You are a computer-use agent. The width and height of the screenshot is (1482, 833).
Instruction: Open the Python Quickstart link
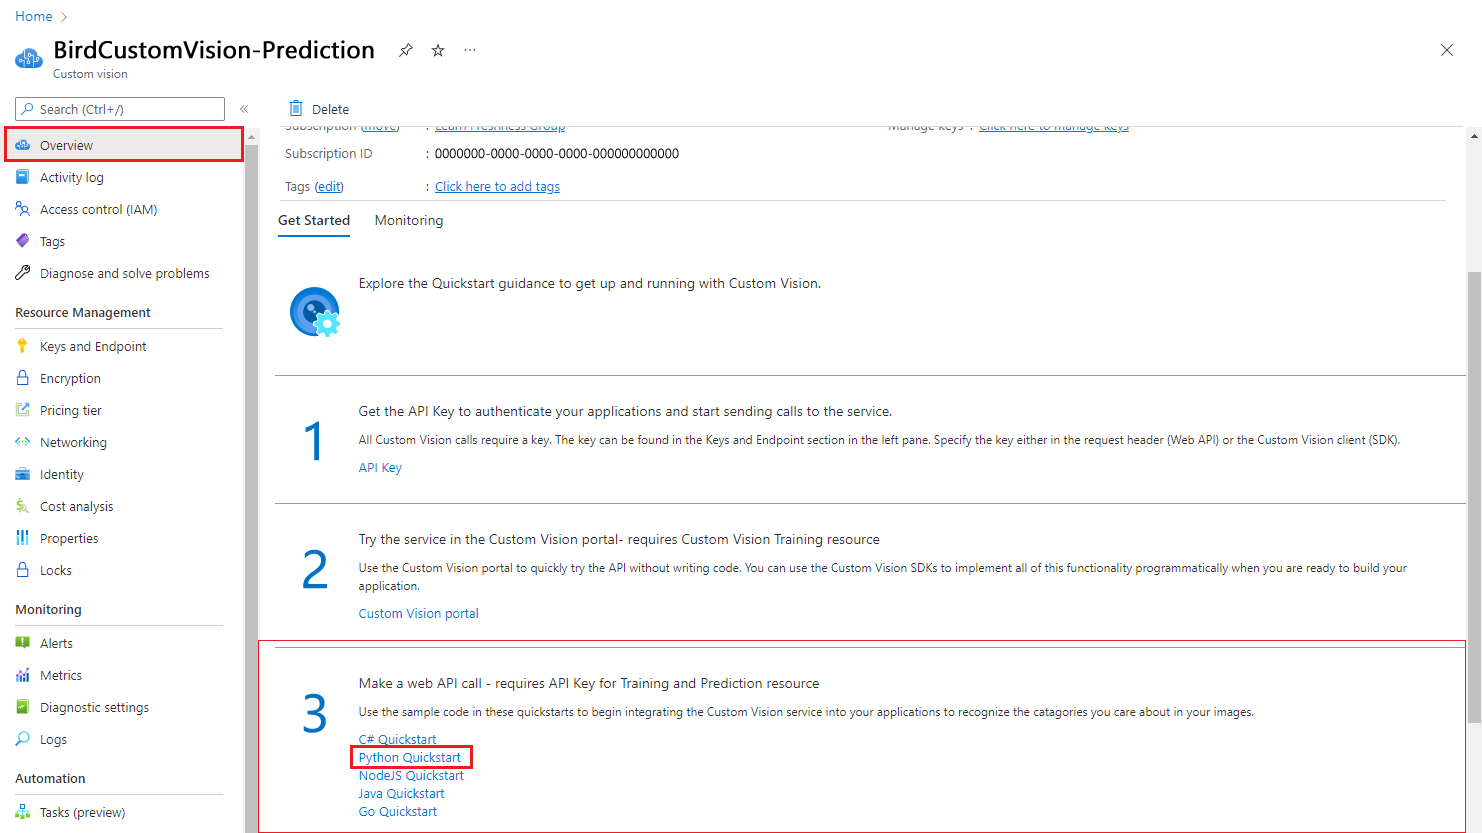coord(410,757)
